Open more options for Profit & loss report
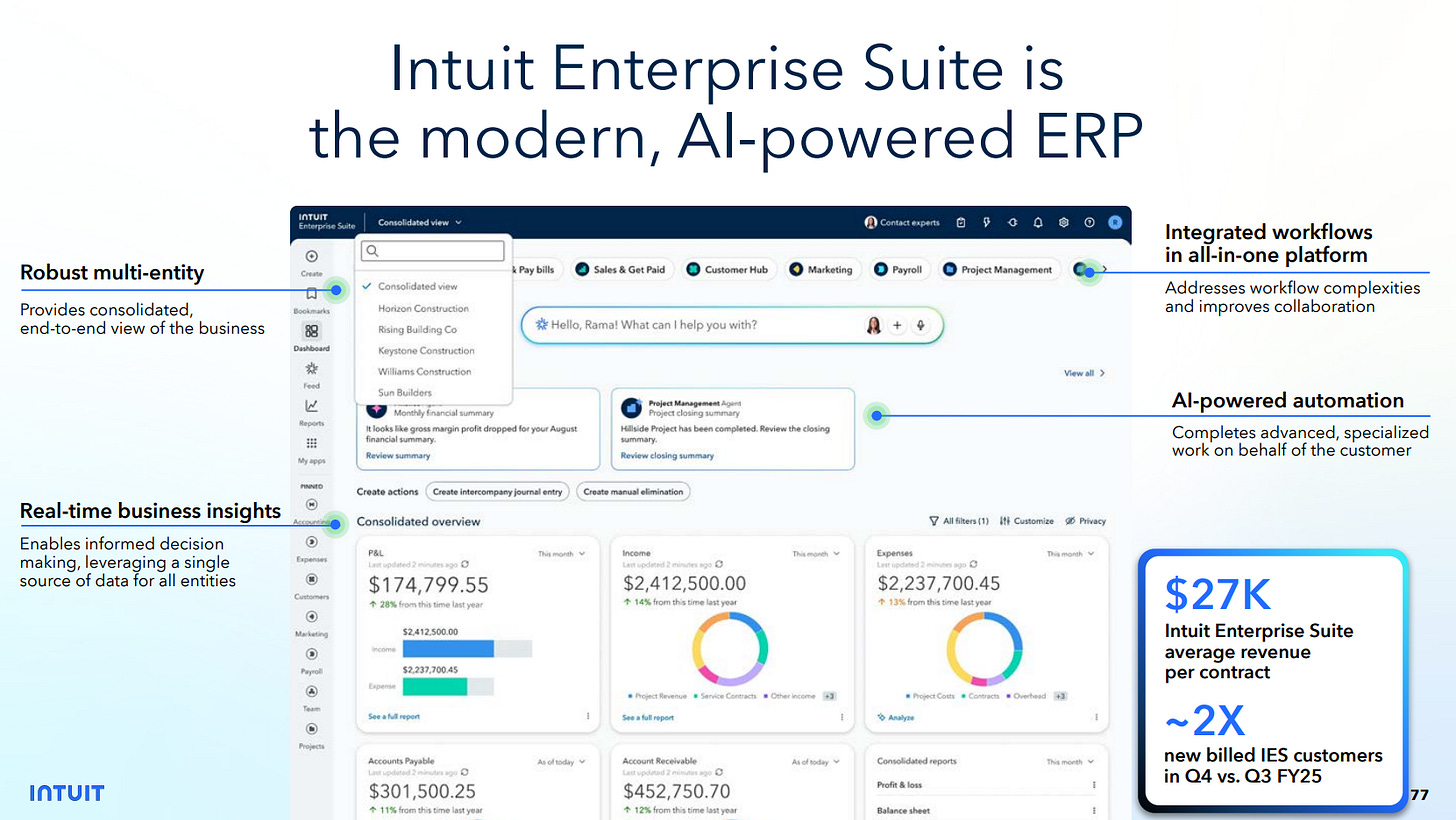The image size is (1456, 820). click(1096, 785)
